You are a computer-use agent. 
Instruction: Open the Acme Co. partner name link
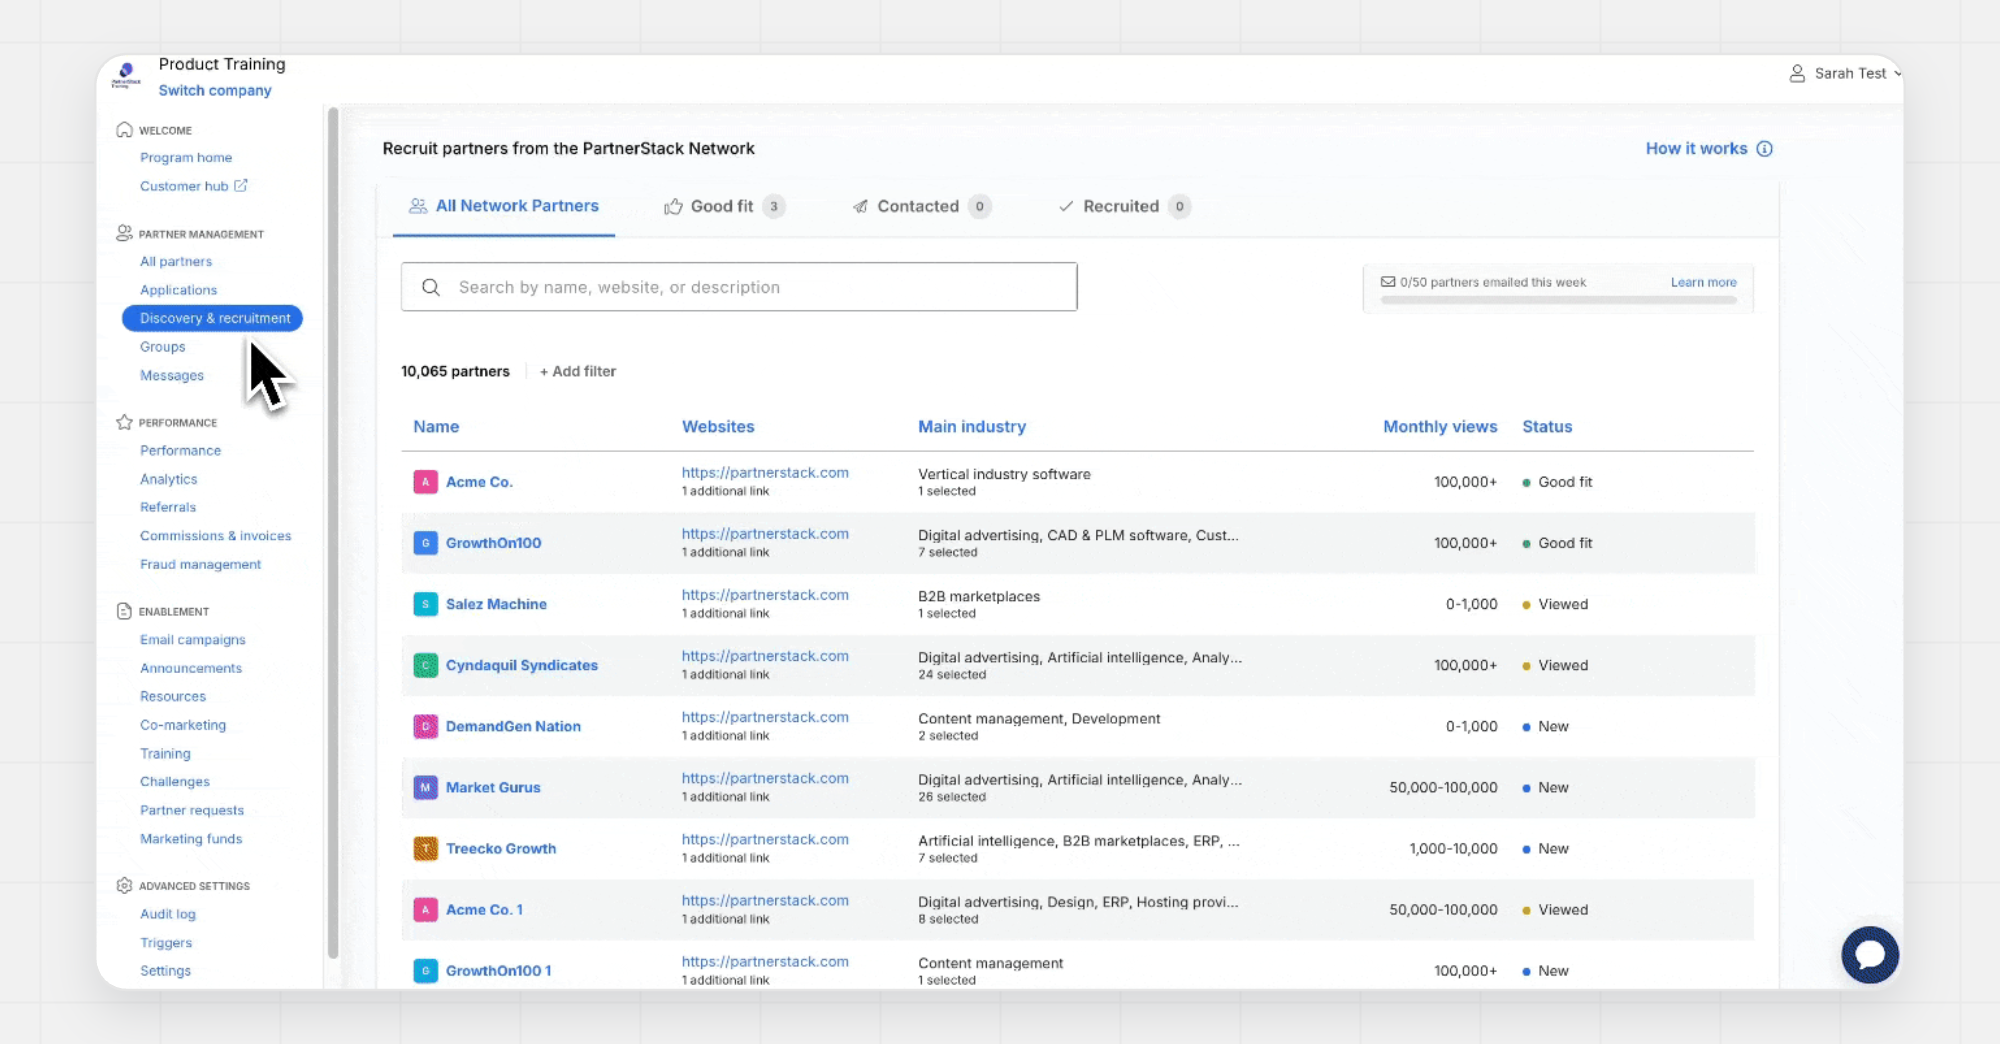click(479, 482)
